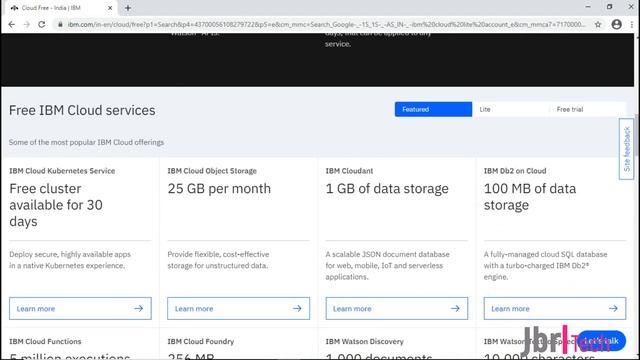640x360 pixels.
Task: Click the IBM Cloud Functions card title
Action: 45,341
